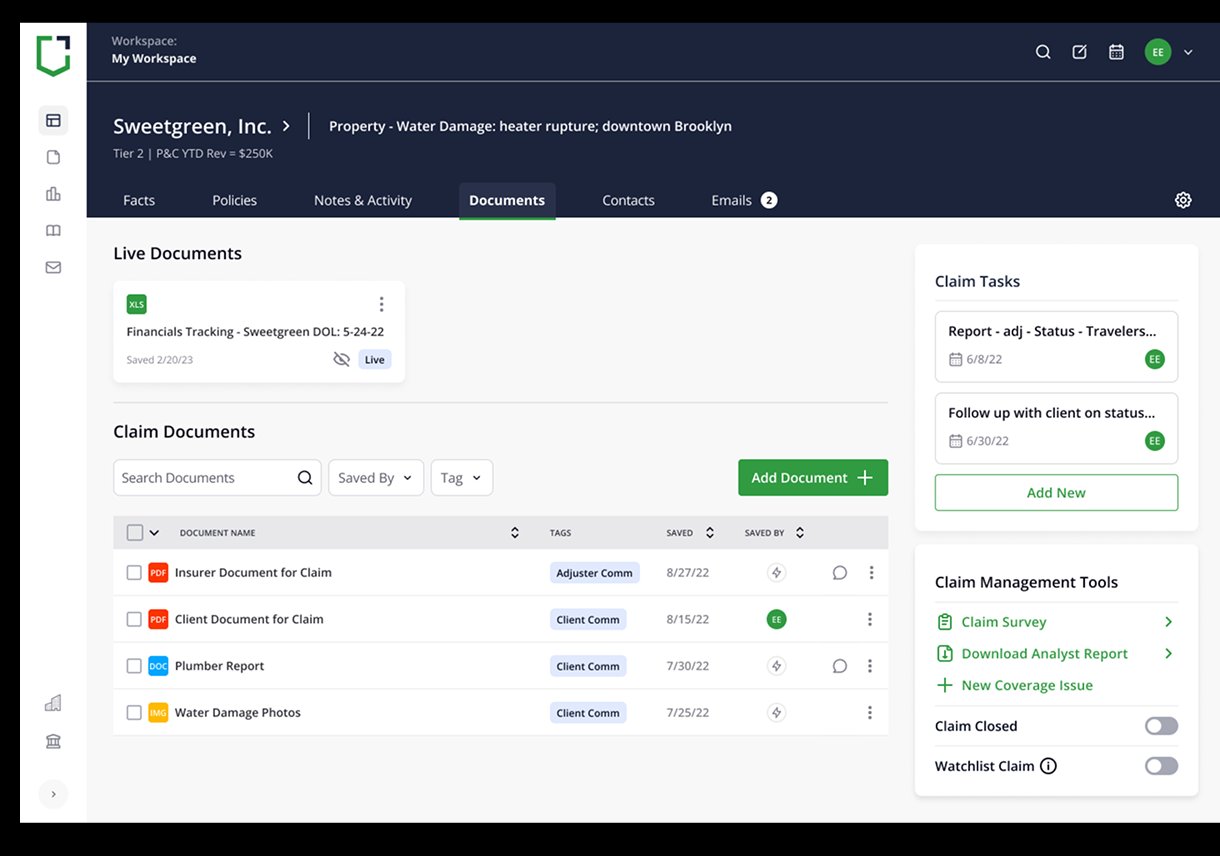
Task: Open the Report - adj - Status task card
Action: point(1056,346)
